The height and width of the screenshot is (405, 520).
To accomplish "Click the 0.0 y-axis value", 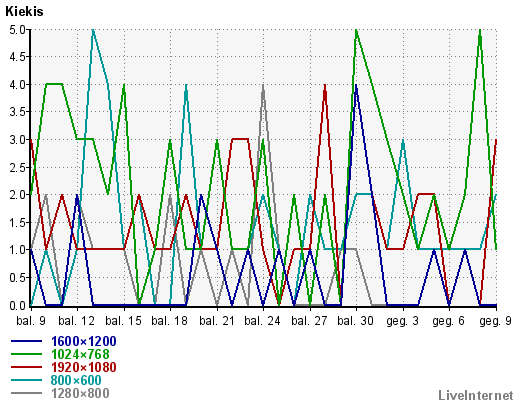I will pos(17,305).
